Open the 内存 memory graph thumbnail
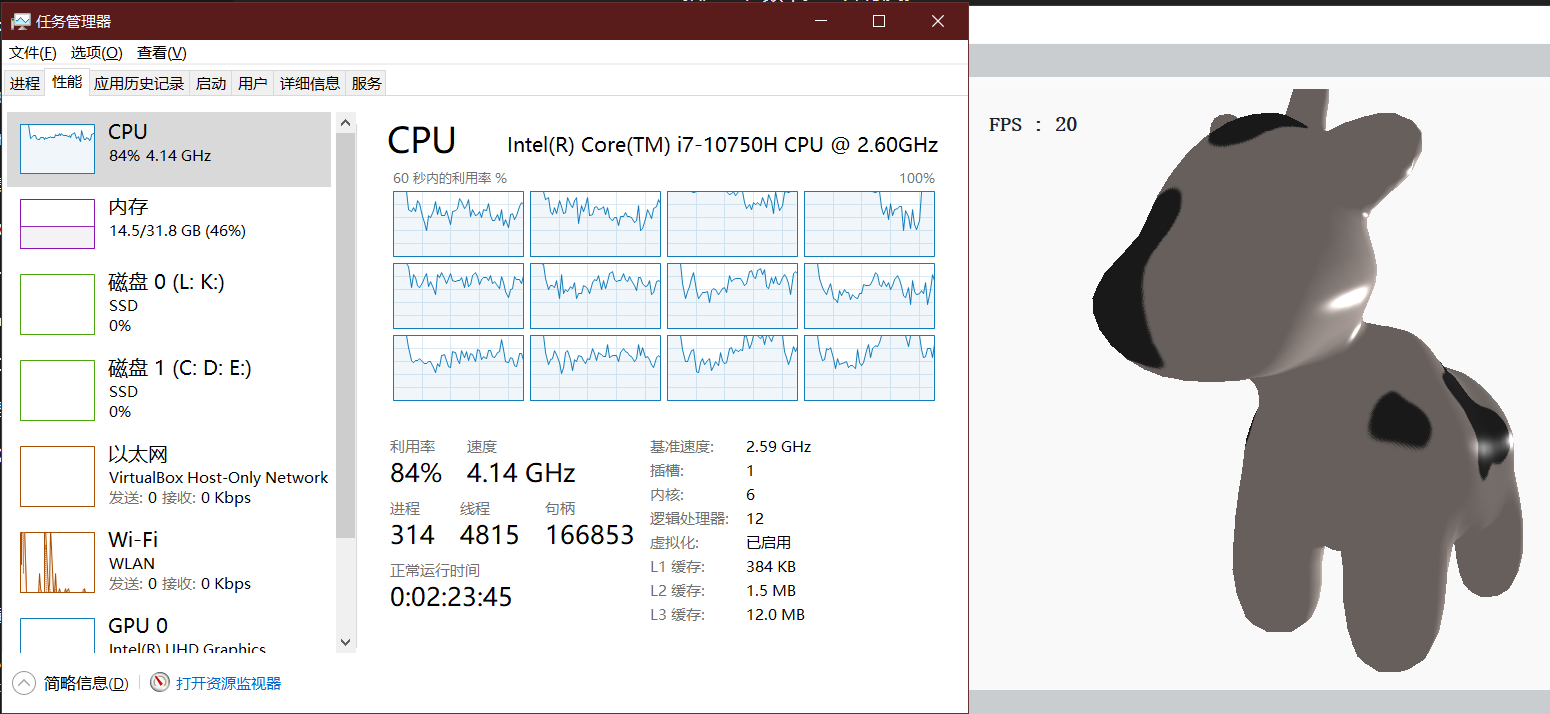 [x=57, y=224]
